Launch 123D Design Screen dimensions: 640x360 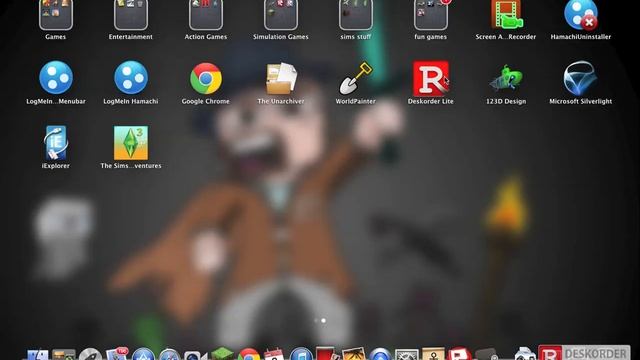tap(506, 78)
